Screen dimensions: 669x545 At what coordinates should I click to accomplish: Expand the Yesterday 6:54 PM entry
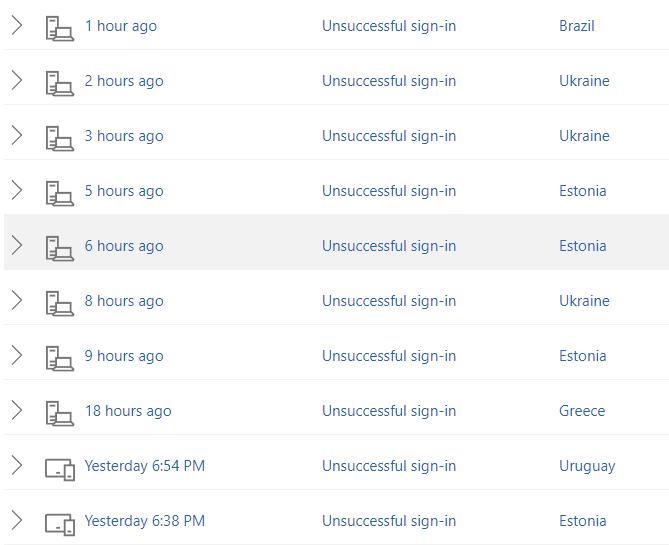tap(16, 466)
